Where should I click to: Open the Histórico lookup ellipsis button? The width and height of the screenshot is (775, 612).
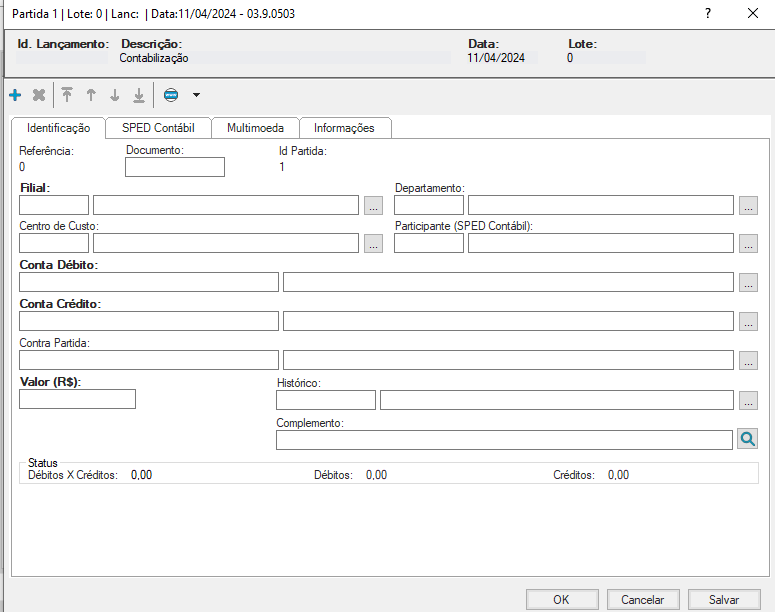pos(748,400)
